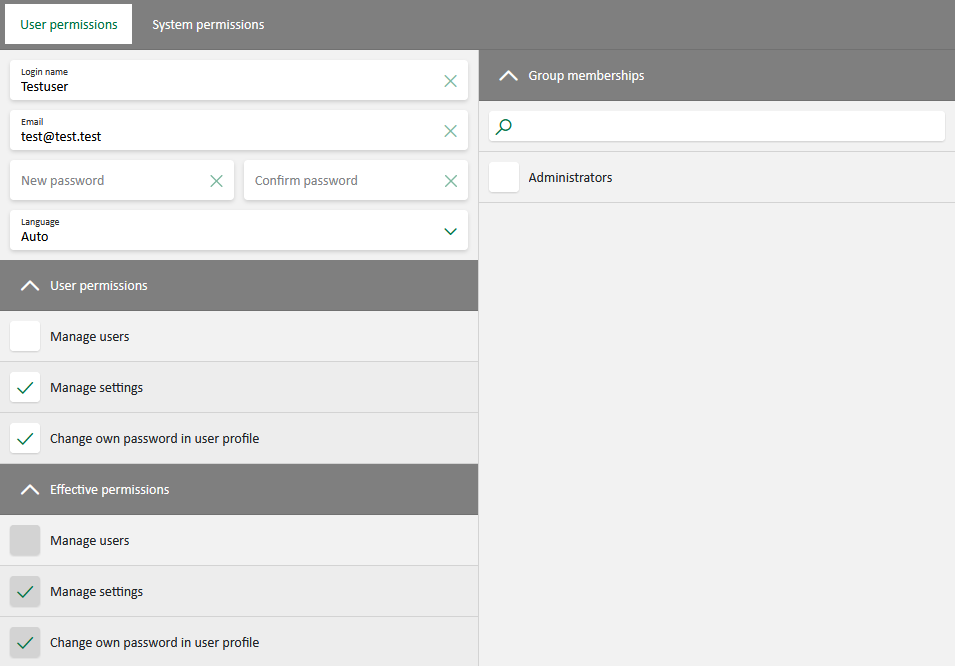
Task: Uncheck Change own password in user profile
Action: point(25,439)
